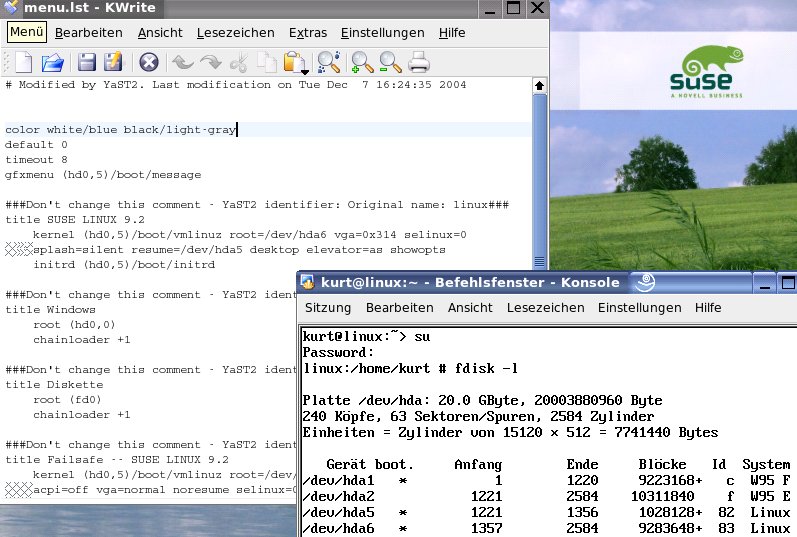Open the Sitzung menu in Konsole
Screen dimensions: 797x537
[328, 308]
